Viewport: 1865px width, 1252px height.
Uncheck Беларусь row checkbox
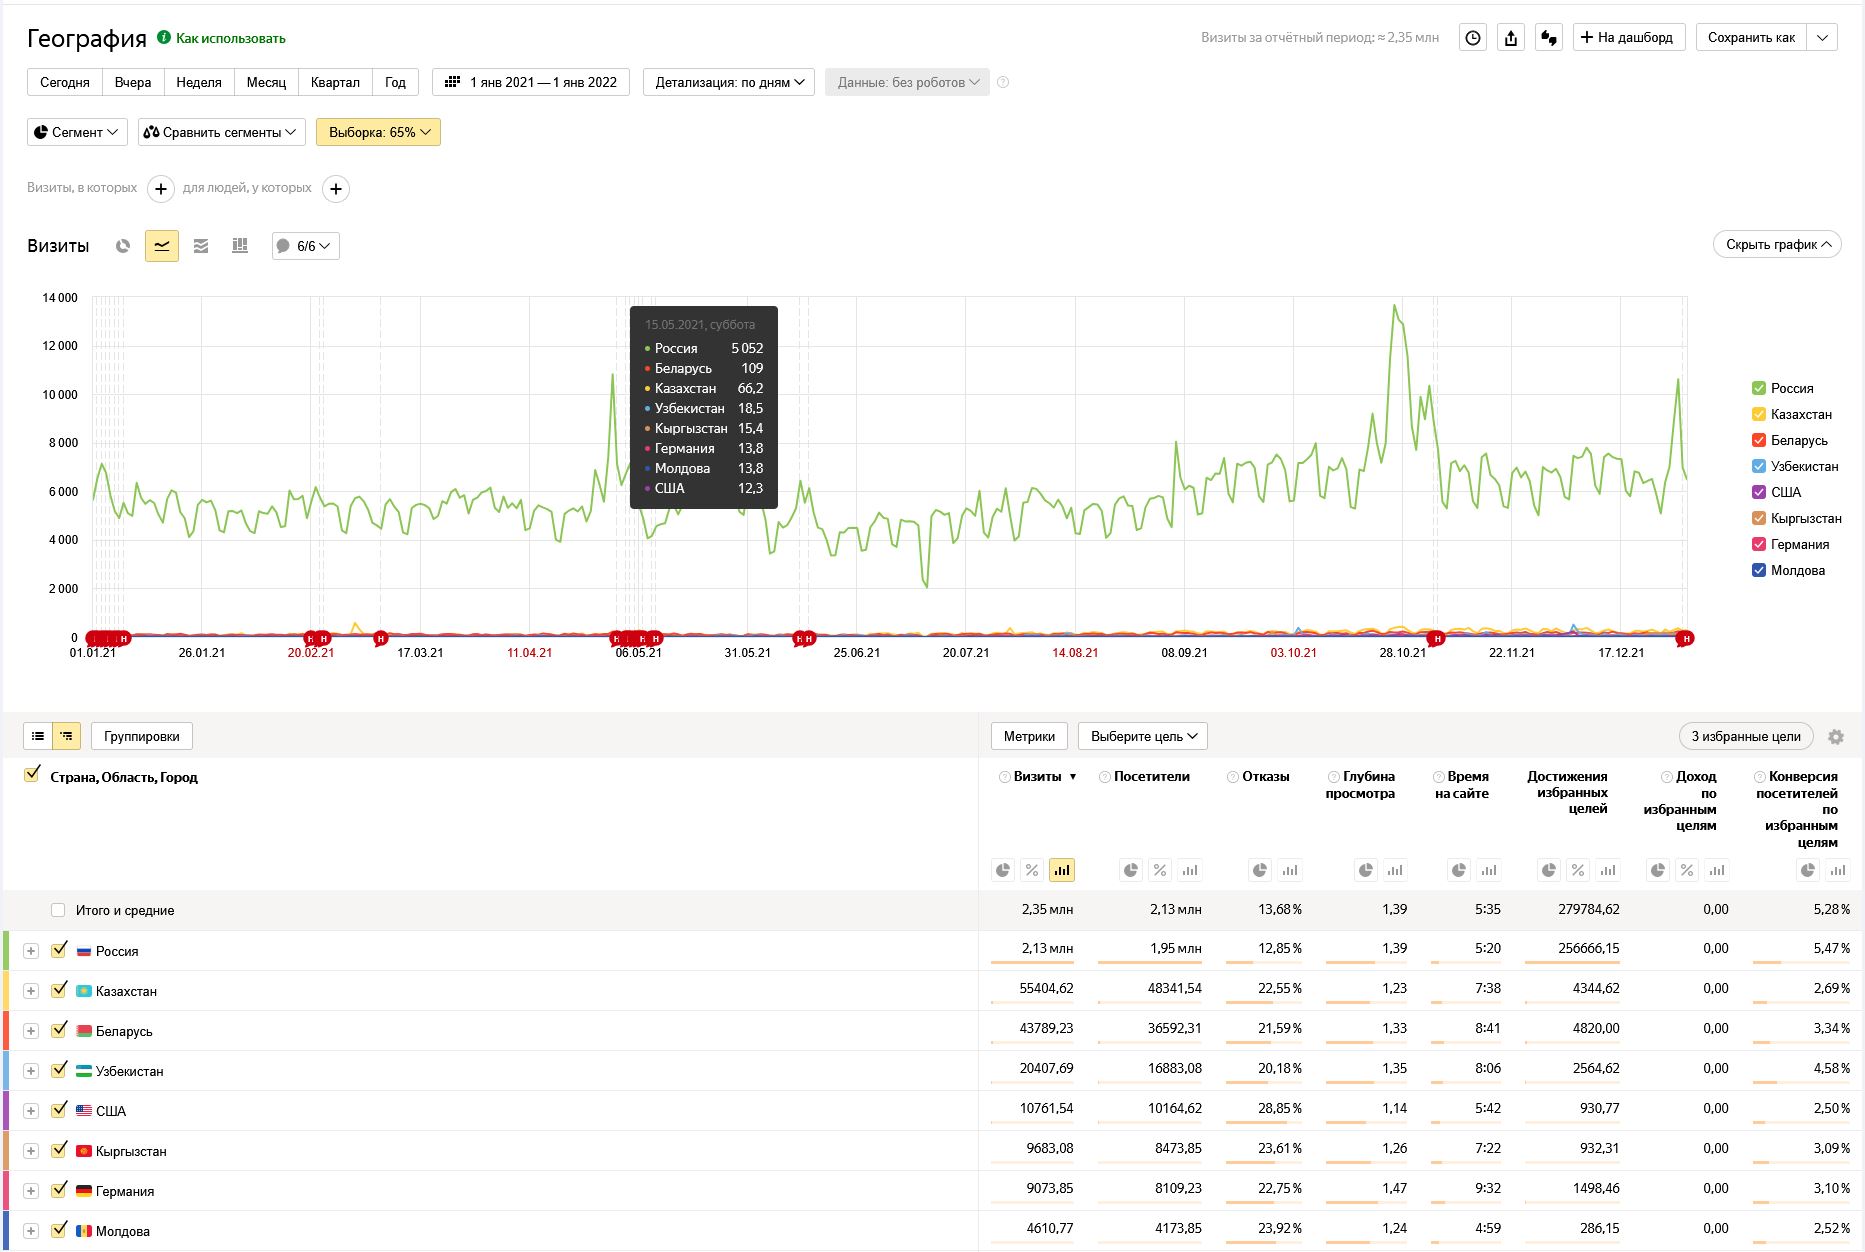(x=59, y=1030)
